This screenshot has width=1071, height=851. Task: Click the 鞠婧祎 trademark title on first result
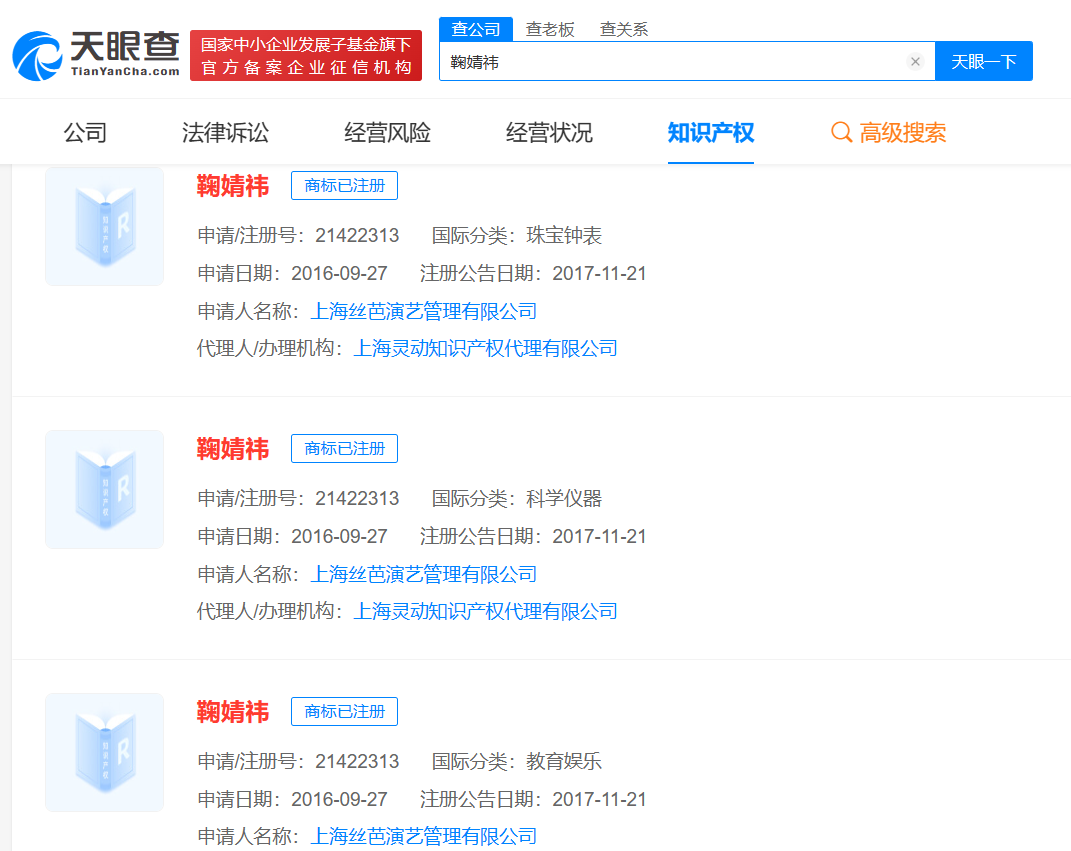tap(234, 186)
